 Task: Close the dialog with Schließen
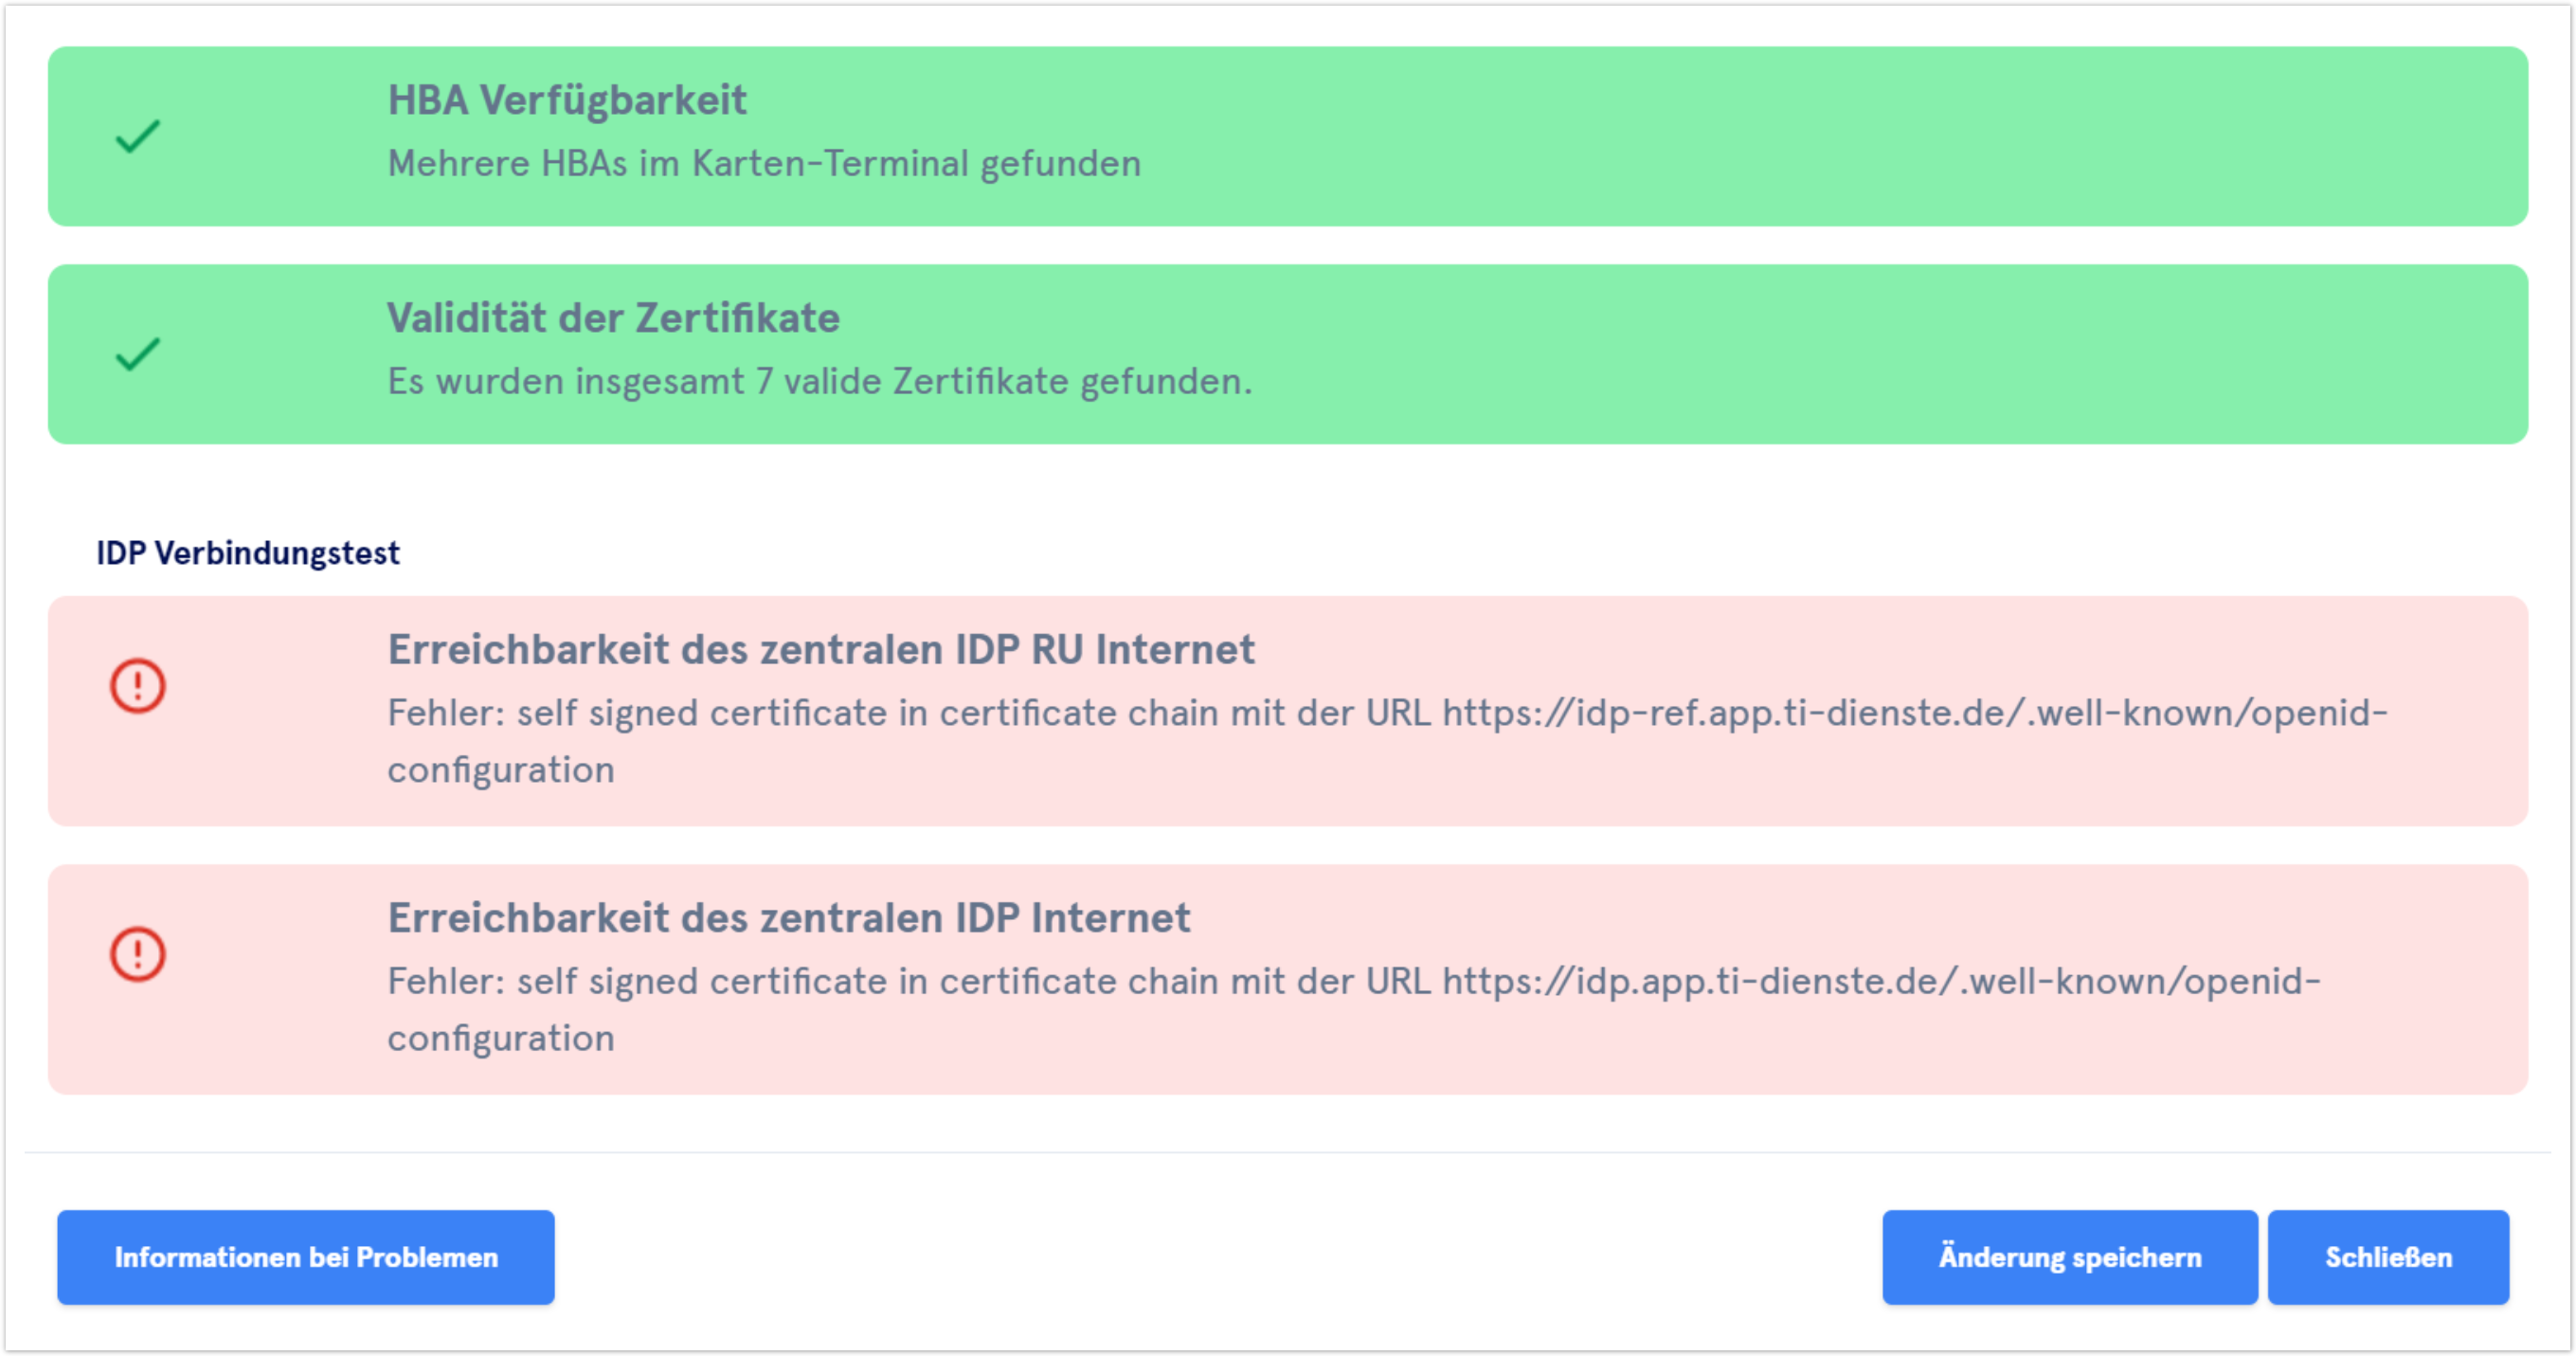(x=2387, y=1257)
